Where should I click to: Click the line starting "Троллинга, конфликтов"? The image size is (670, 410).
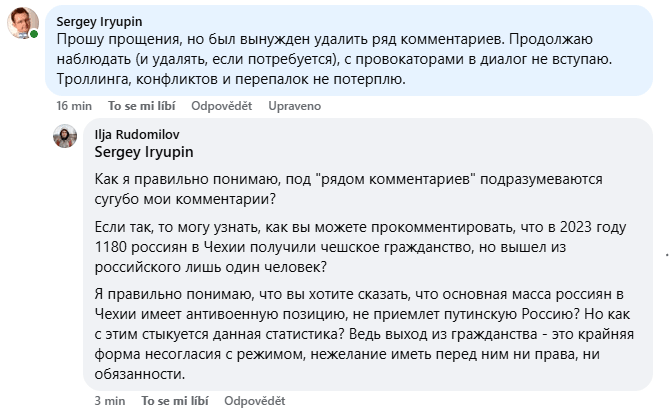tap(231, 79)
